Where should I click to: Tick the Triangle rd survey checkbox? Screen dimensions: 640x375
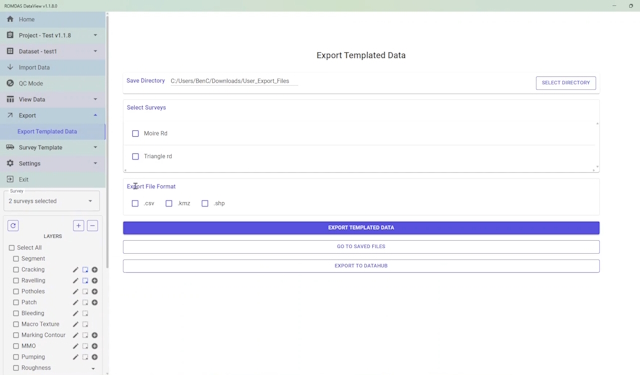click(136, 156)
